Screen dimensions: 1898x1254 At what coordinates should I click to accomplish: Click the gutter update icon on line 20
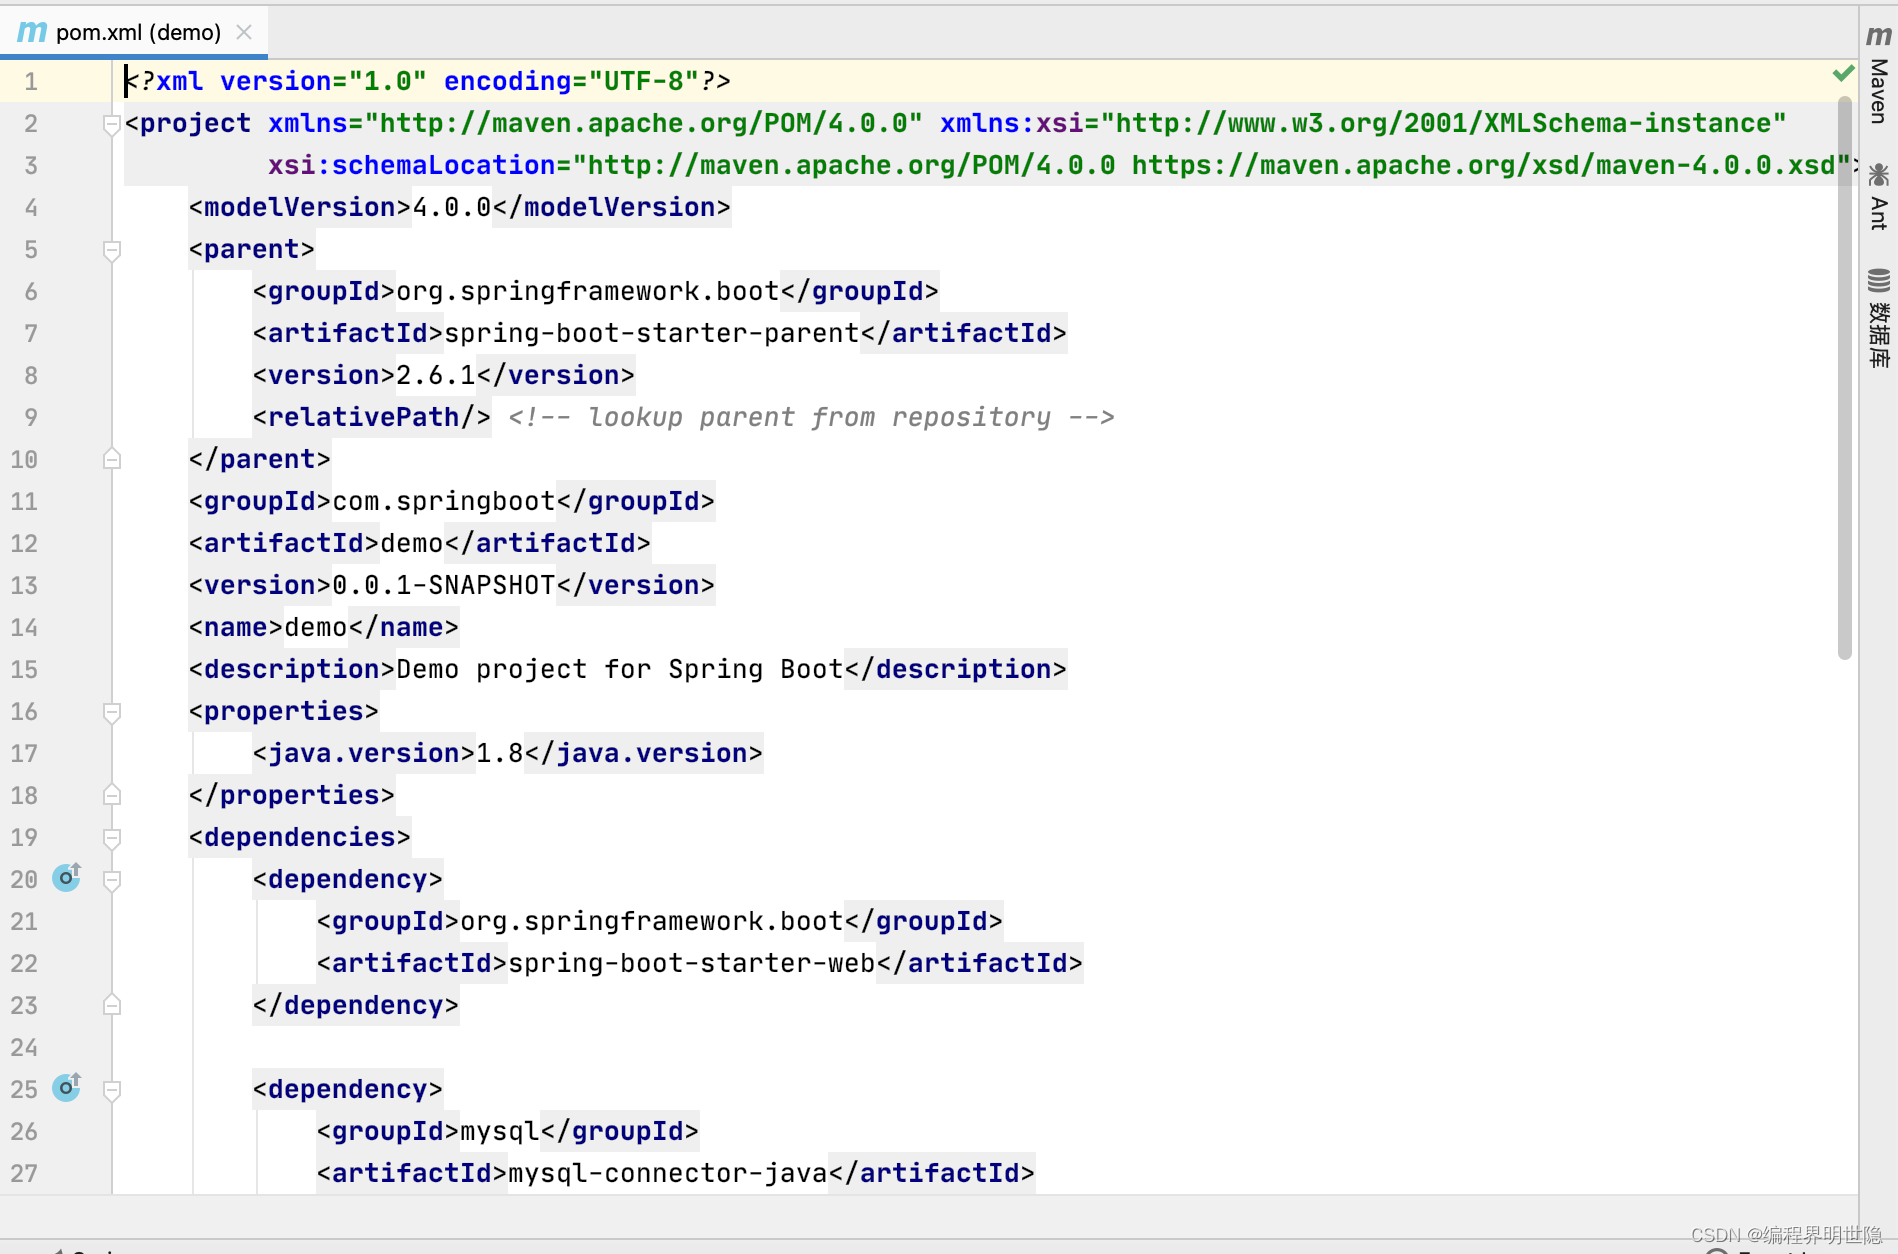point(67,878)
